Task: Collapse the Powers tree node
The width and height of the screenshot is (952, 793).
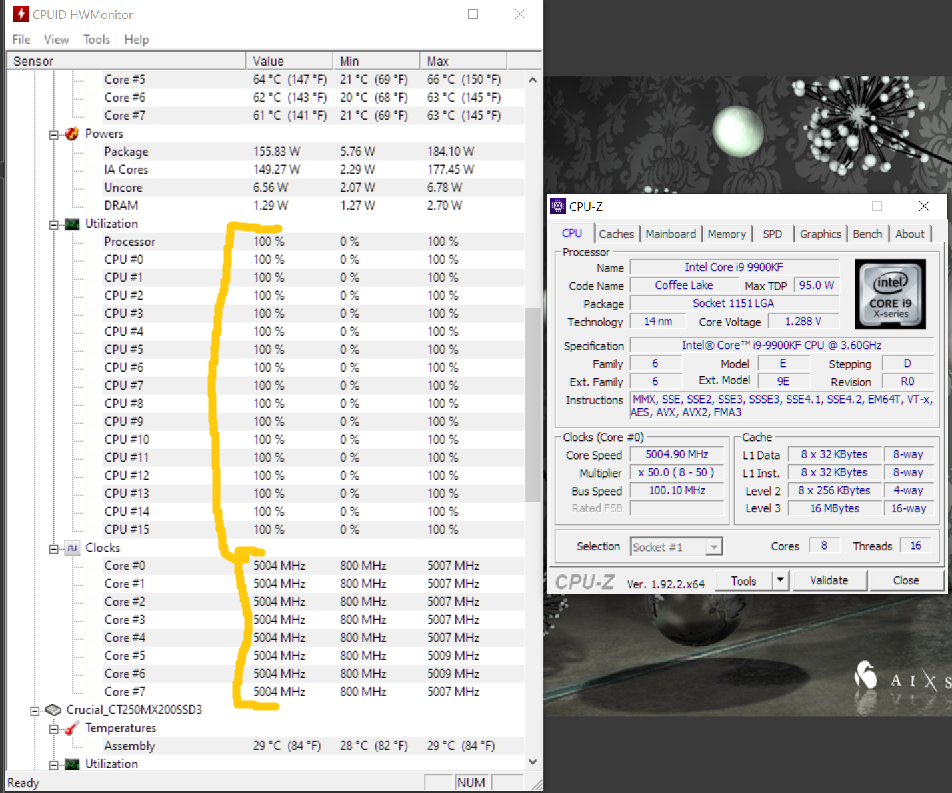Action: tap(53, 135)
